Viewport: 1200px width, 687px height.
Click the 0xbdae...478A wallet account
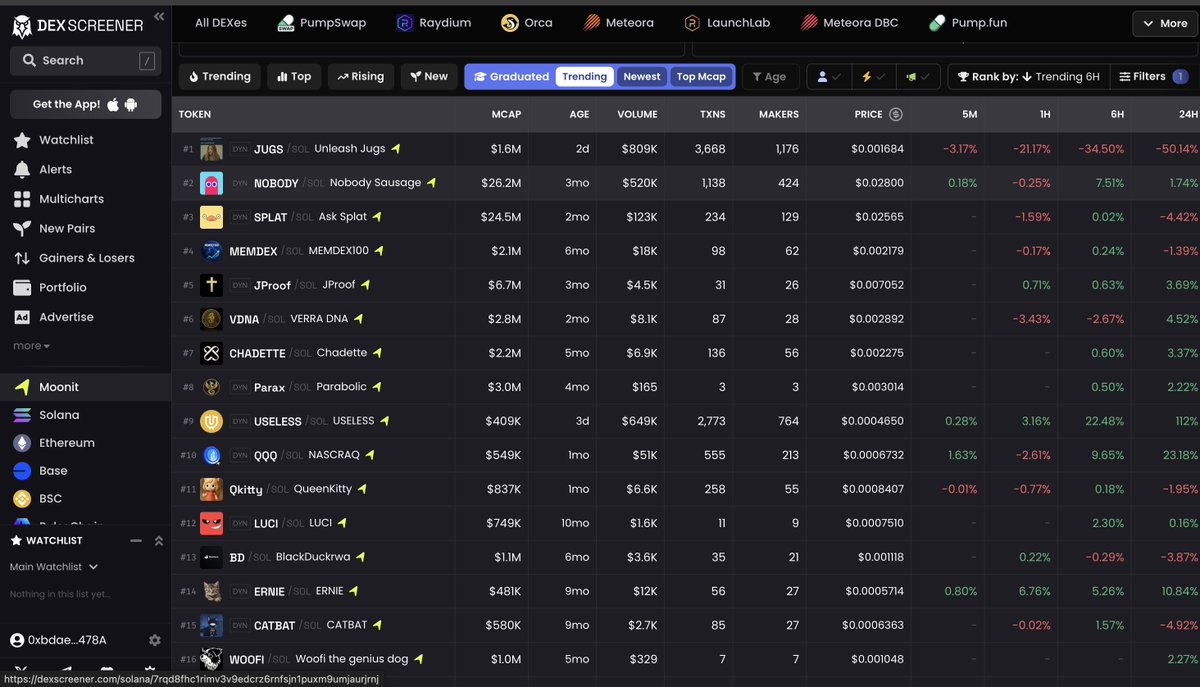pyautogui.click(x=58, y=640)
